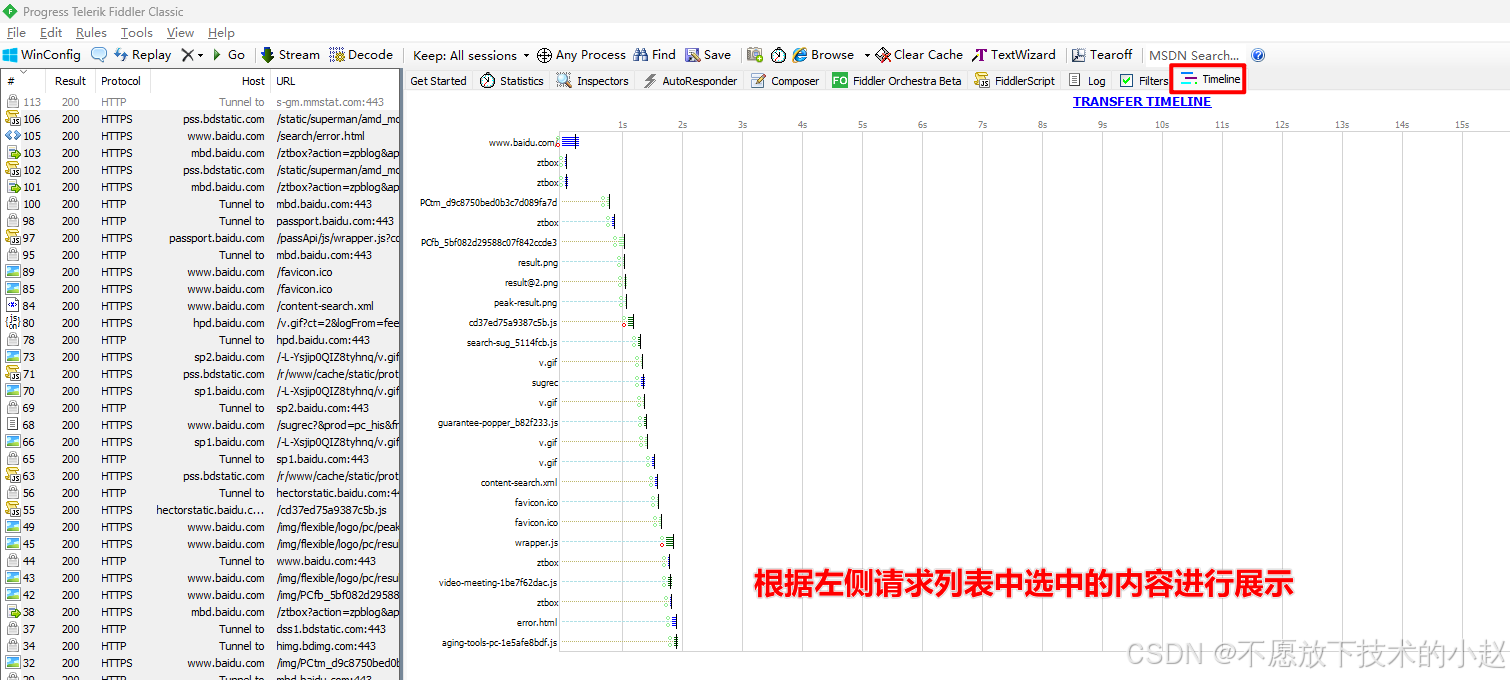The image size is (1510, 680).
Task: Open the File menu
Action: coord(16,33)
